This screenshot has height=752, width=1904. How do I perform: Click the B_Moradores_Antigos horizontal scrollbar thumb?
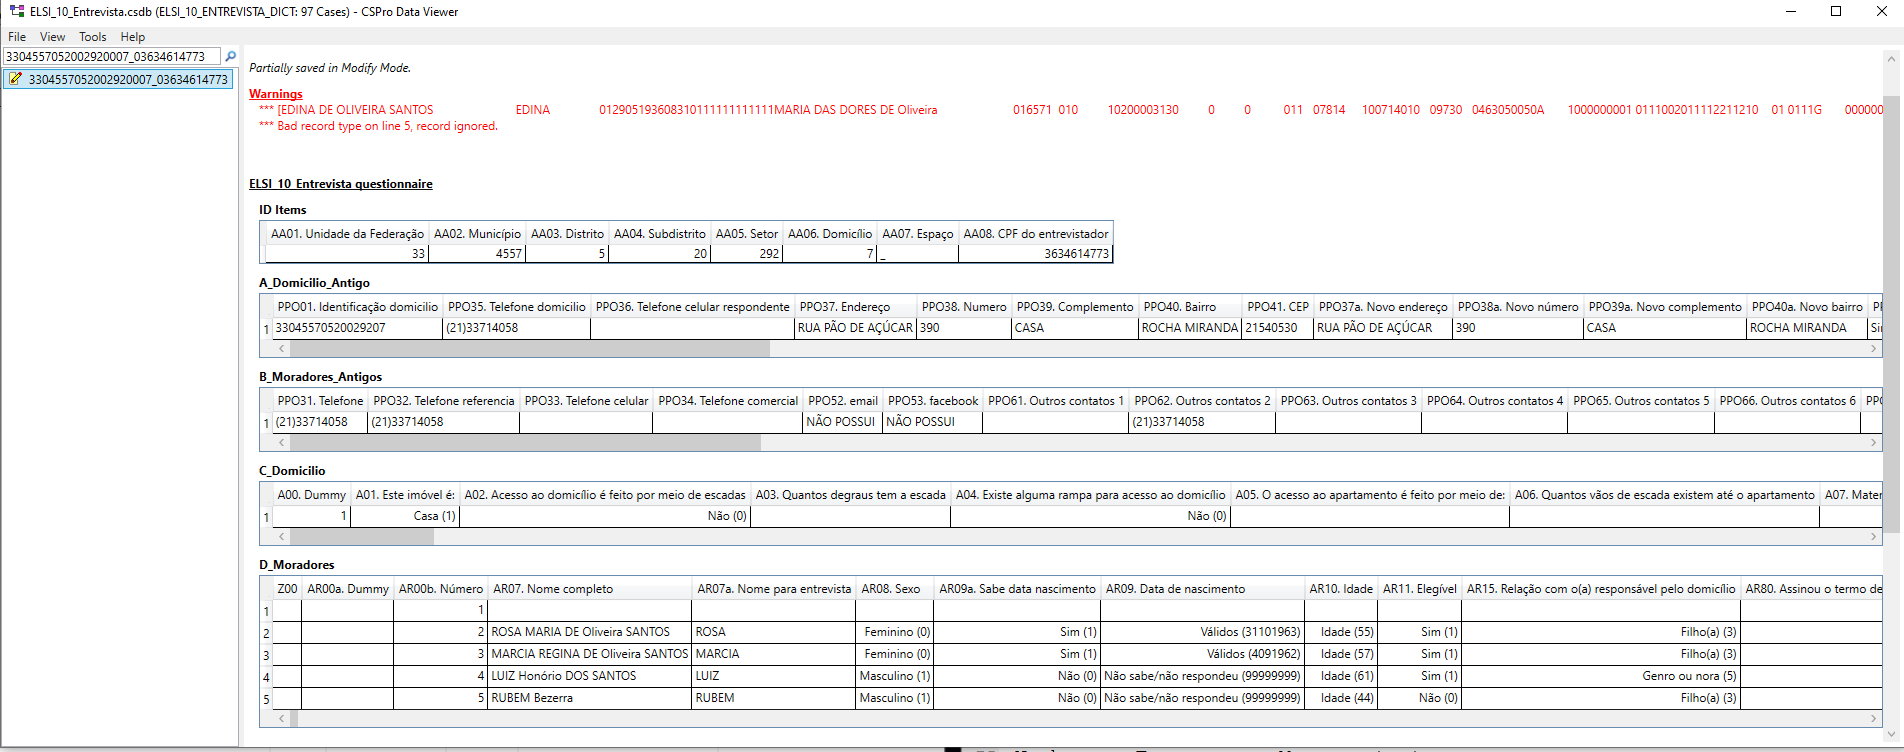click(x=525, y=443)
